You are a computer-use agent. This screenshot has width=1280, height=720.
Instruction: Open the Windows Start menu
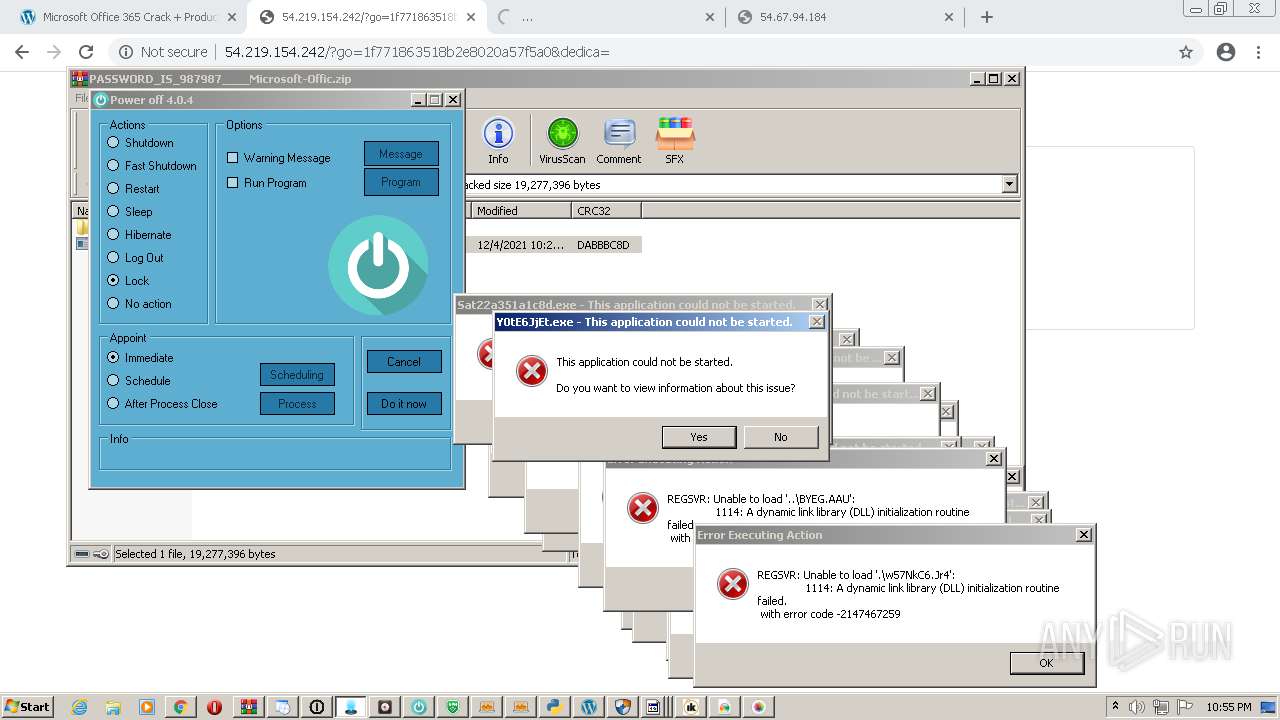click(x=27, y=707)
